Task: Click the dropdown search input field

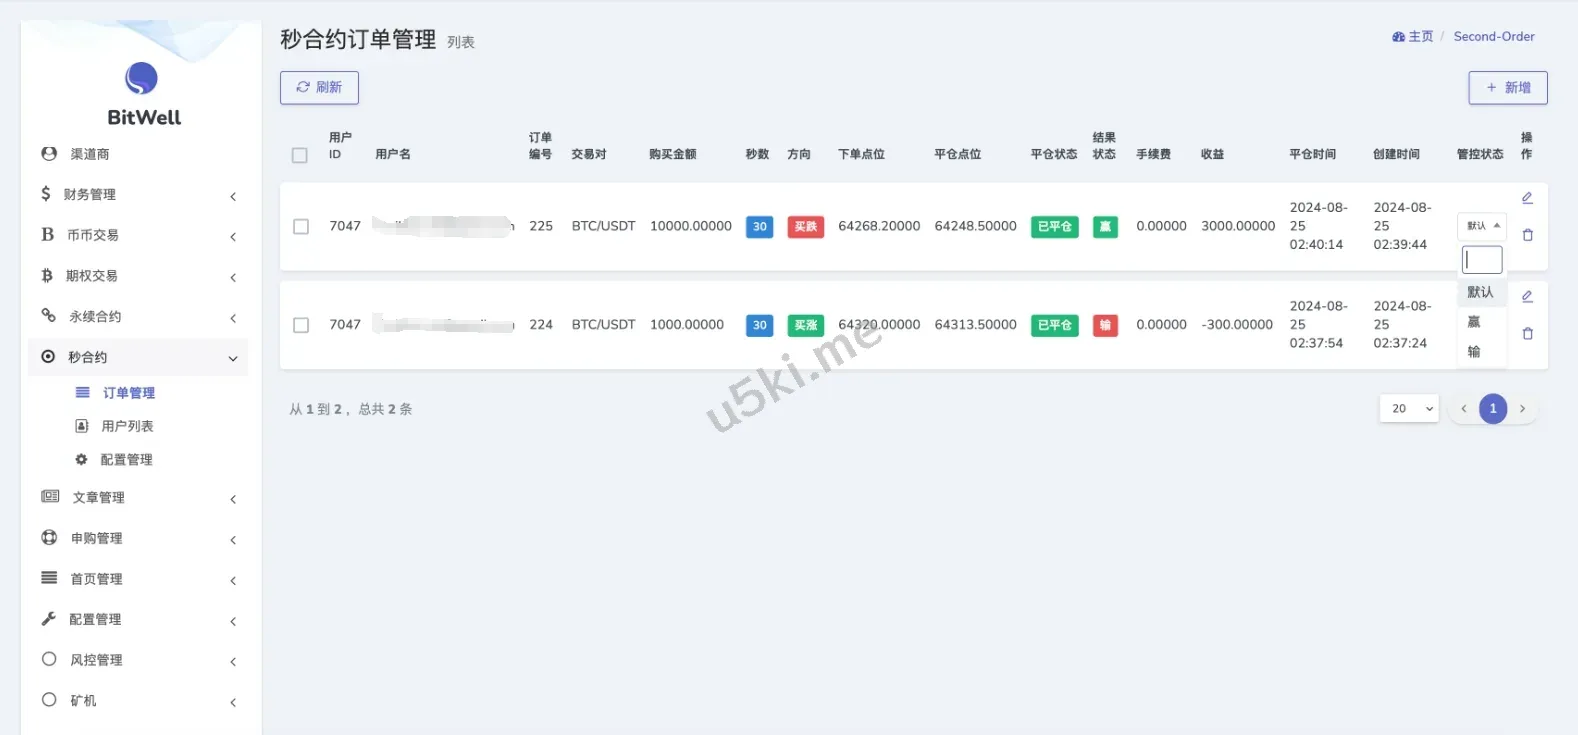Action: coord(1482,260)
